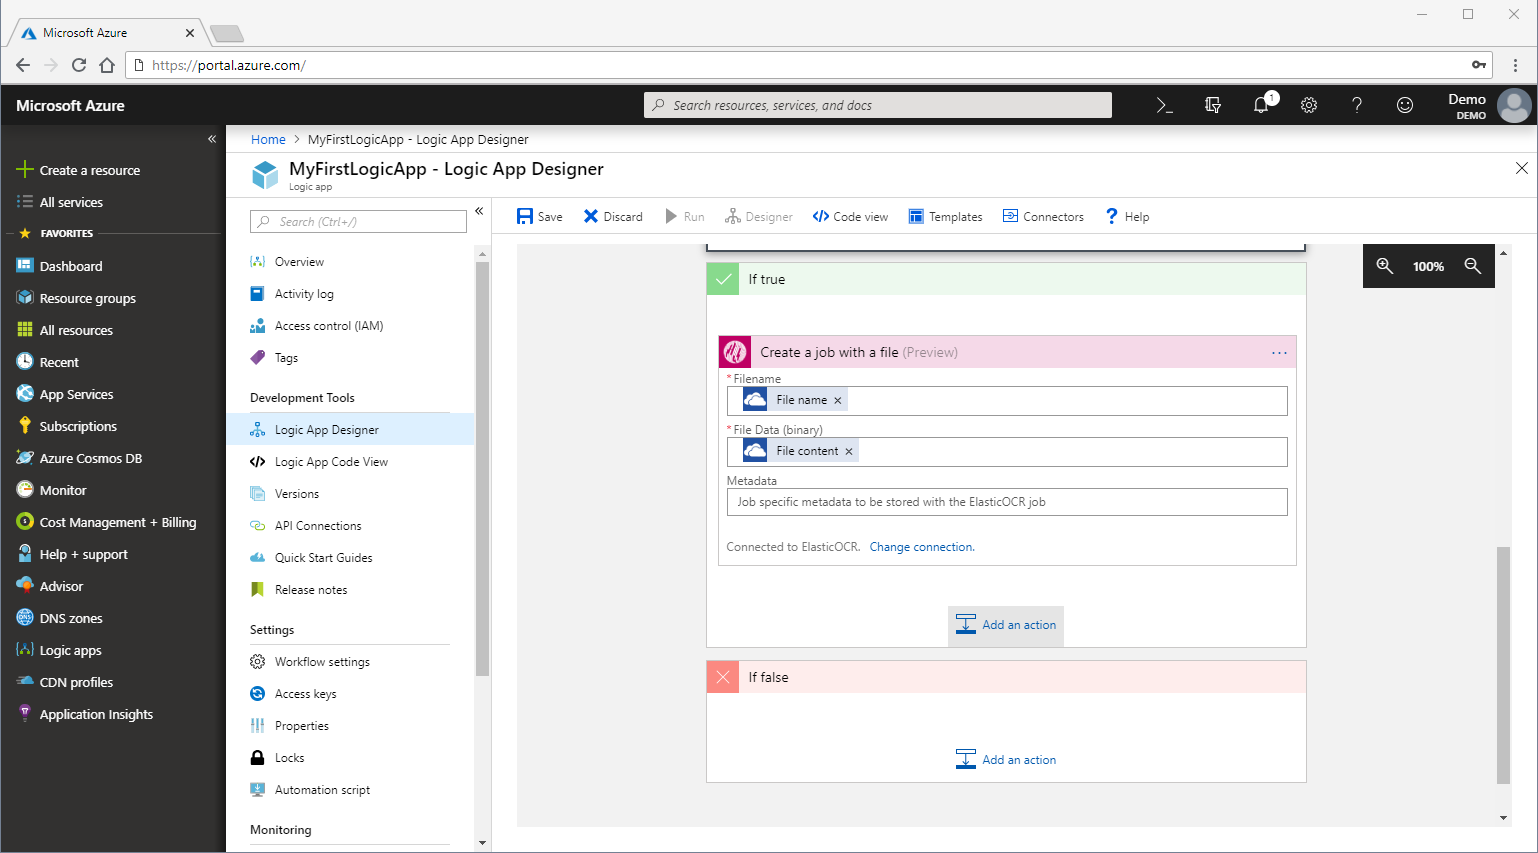Collapse the resource menu panel
Viewport: 1538px width, 853px height.
coord(479,211)
